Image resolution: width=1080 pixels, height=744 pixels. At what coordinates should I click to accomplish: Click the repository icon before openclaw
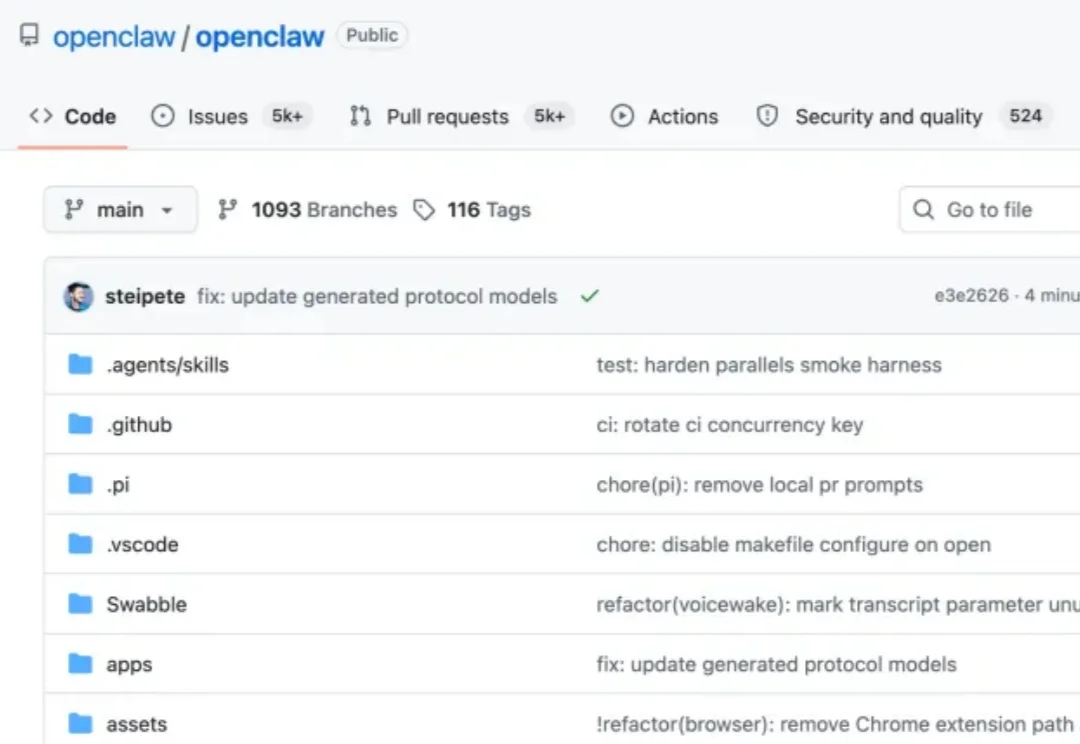tap(29, 33)
